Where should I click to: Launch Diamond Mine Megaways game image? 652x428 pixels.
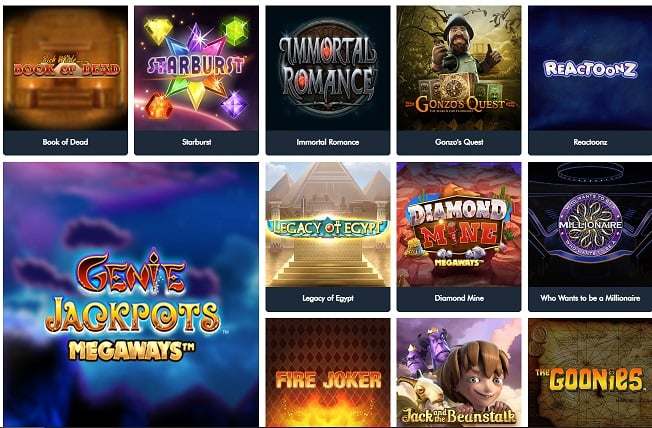pos(459,225)
